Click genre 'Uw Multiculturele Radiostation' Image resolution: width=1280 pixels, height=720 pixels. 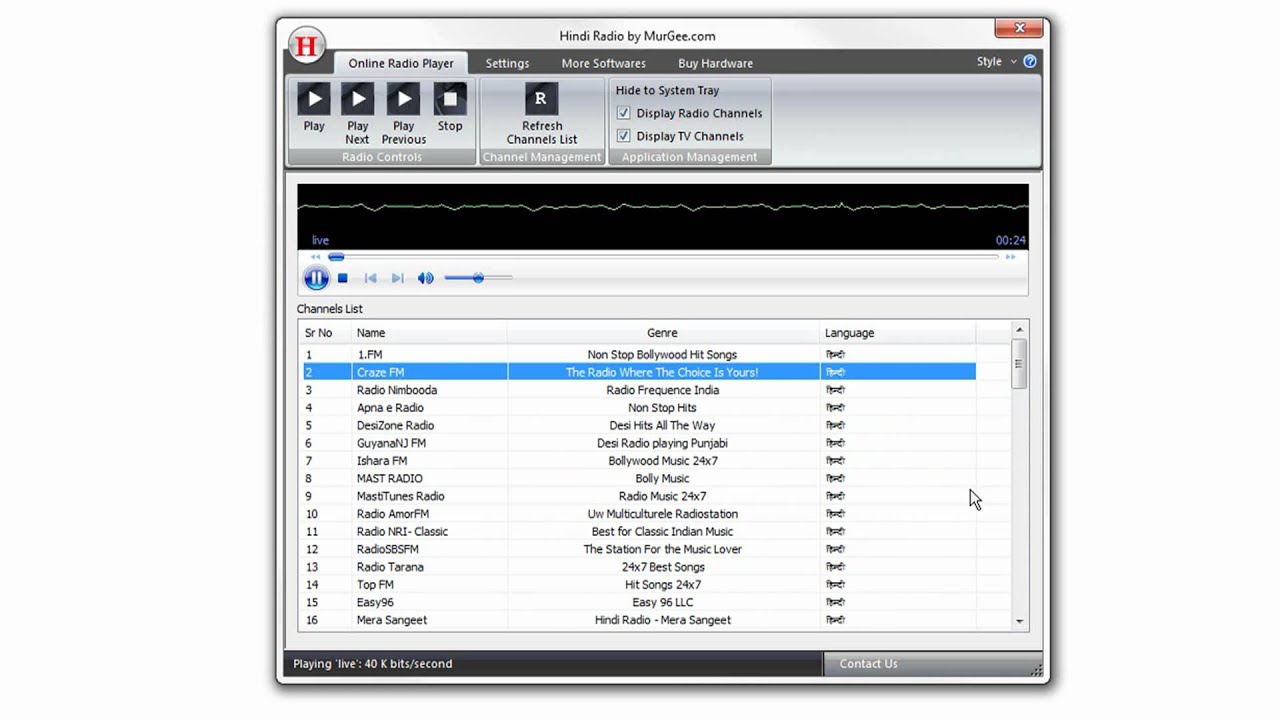coord(662,514)
